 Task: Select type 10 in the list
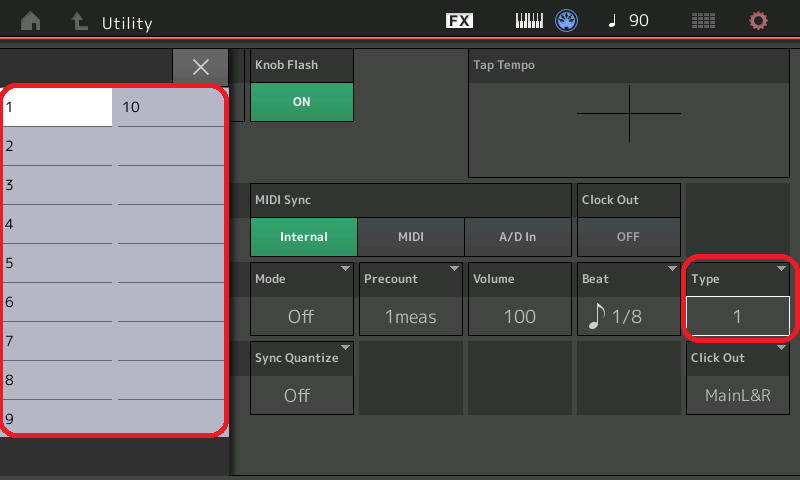pos(170,107)
